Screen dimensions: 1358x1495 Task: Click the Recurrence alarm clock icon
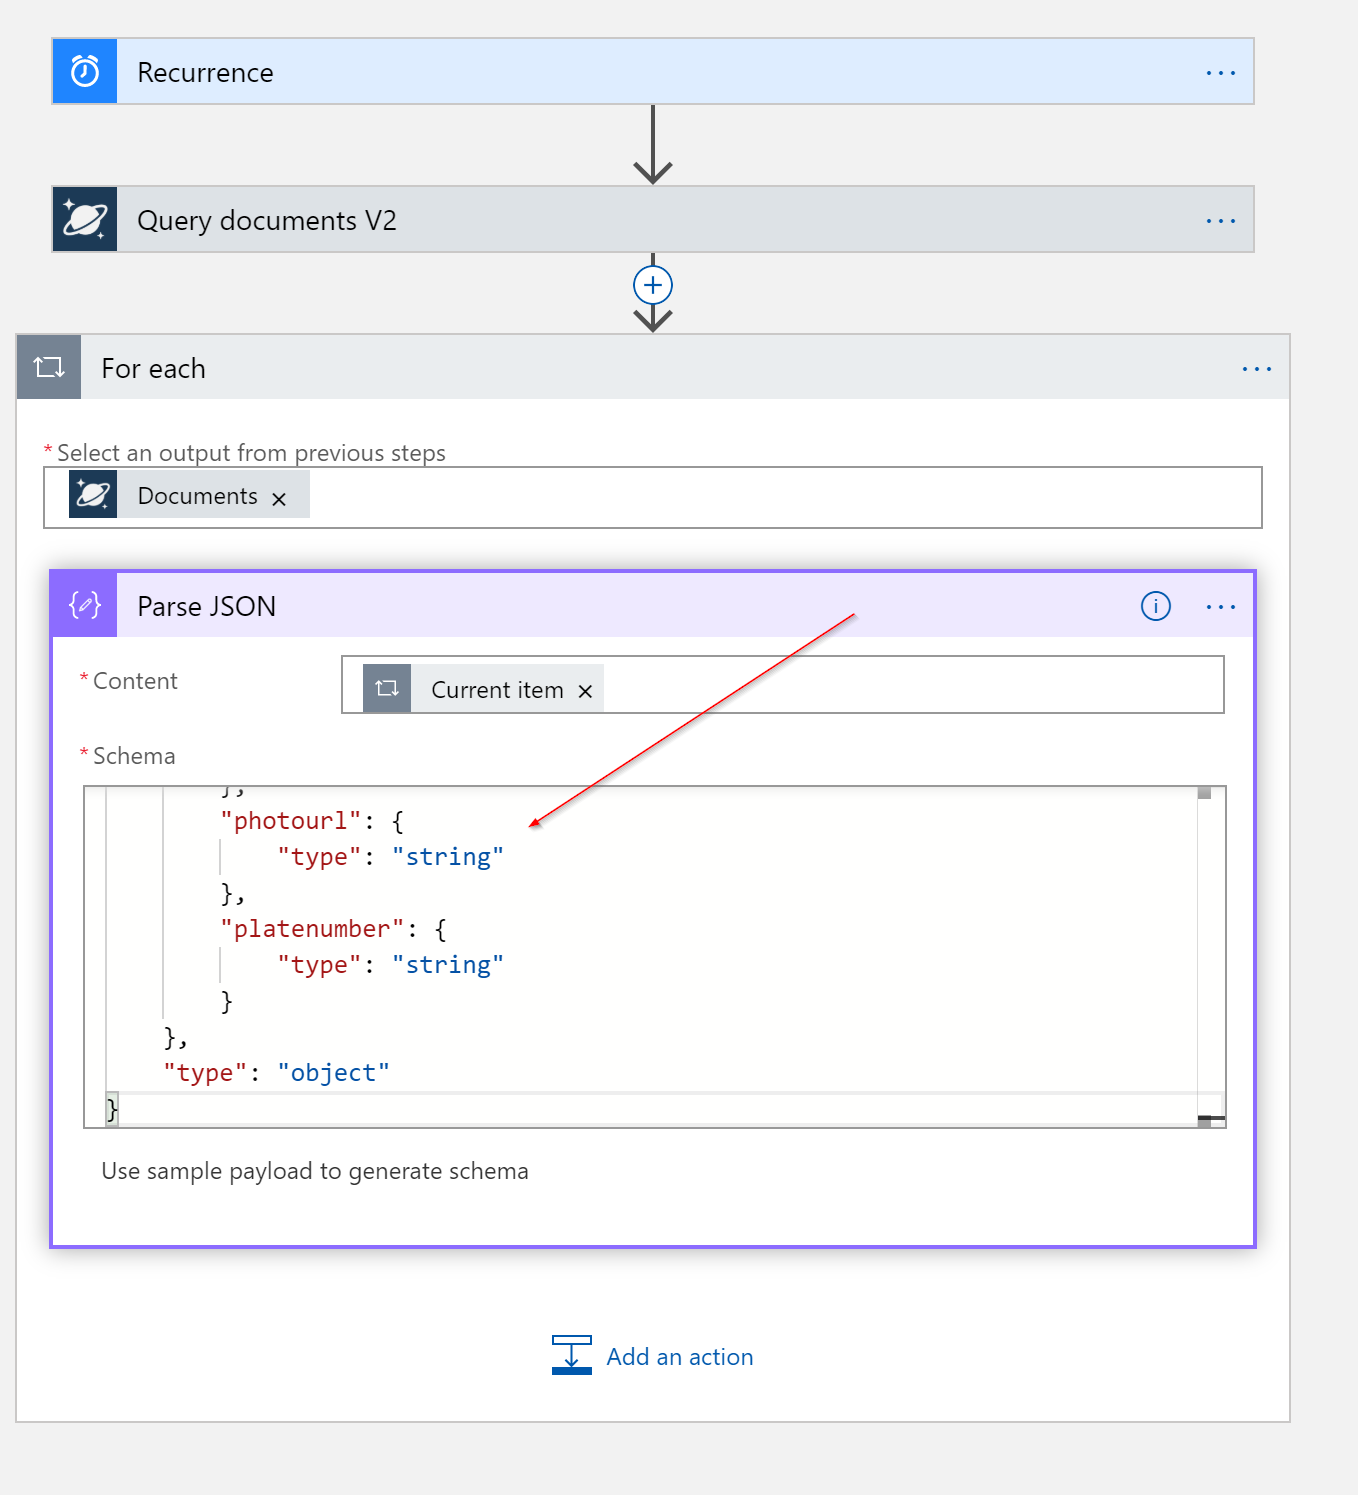[85, 72]
